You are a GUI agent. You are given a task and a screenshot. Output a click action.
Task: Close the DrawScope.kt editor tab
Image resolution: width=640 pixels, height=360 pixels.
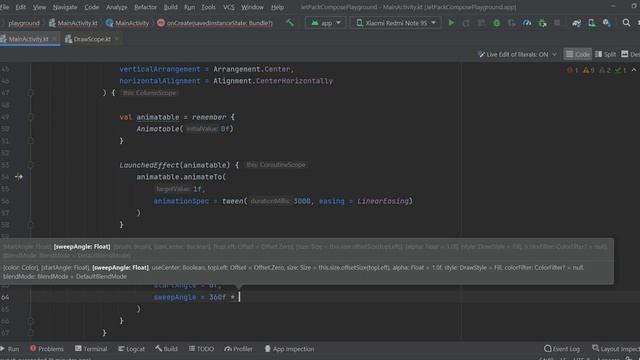117,39
